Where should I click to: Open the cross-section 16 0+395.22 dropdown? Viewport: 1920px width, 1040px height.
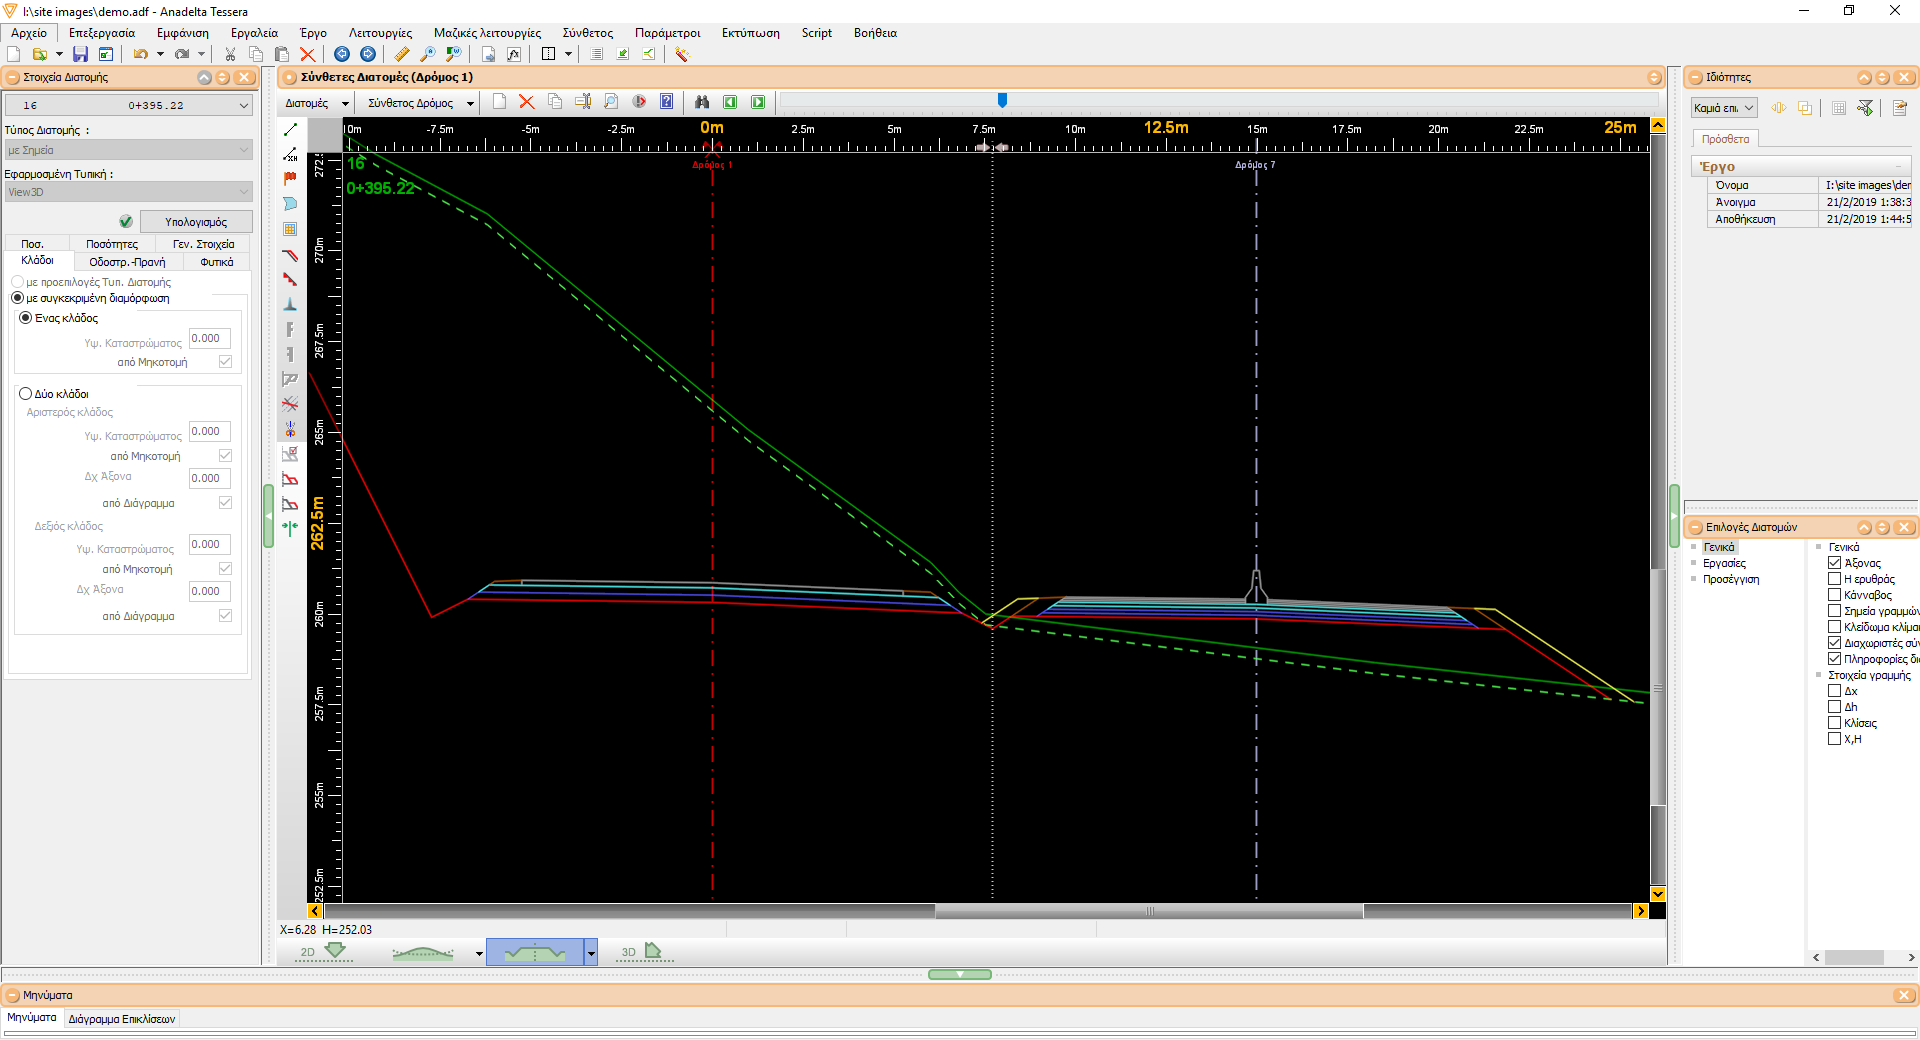128,105
